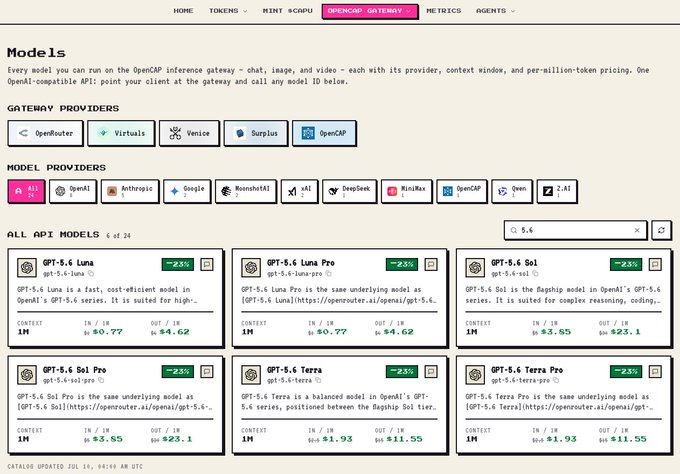Click the -23% badge on GPT-5.6 Sol
680x474 pixels.
click(x=626, y=264)
